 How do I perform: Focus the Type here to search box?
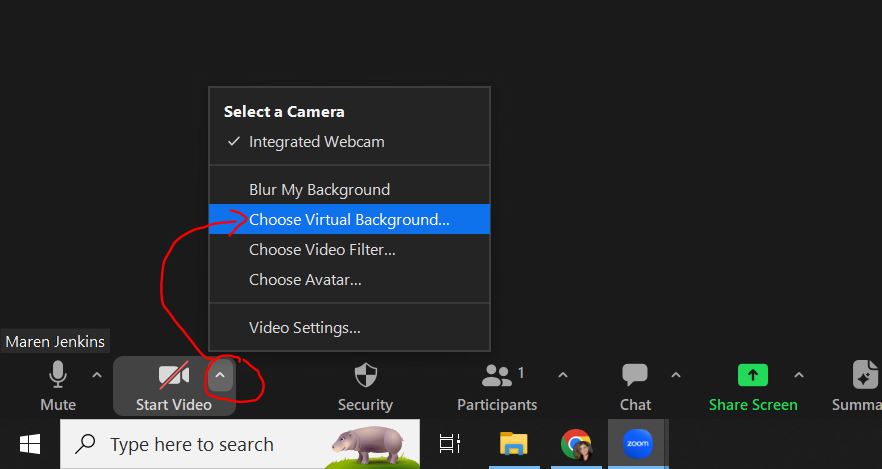(240, 444)
